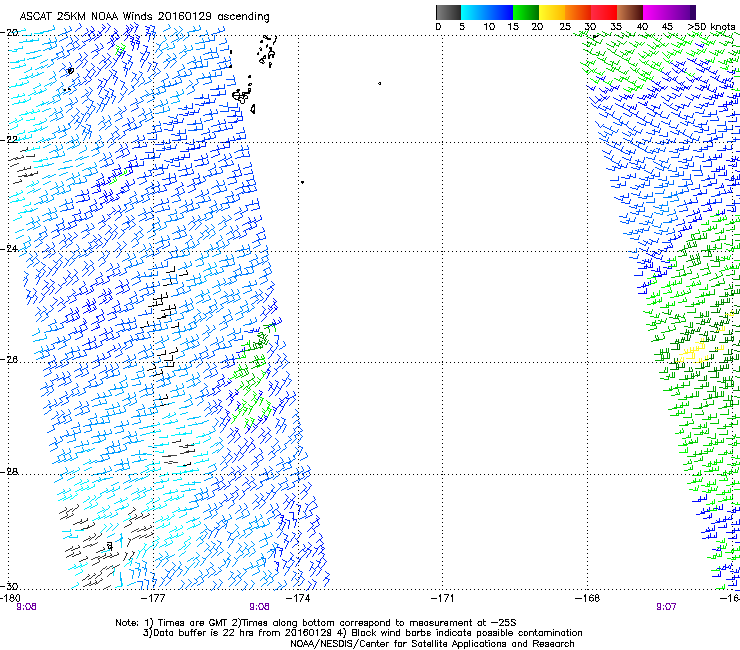Click the -177 longitude axis label
The width and height of the screenshot is (740, 650).
click(x=153, y=598)
